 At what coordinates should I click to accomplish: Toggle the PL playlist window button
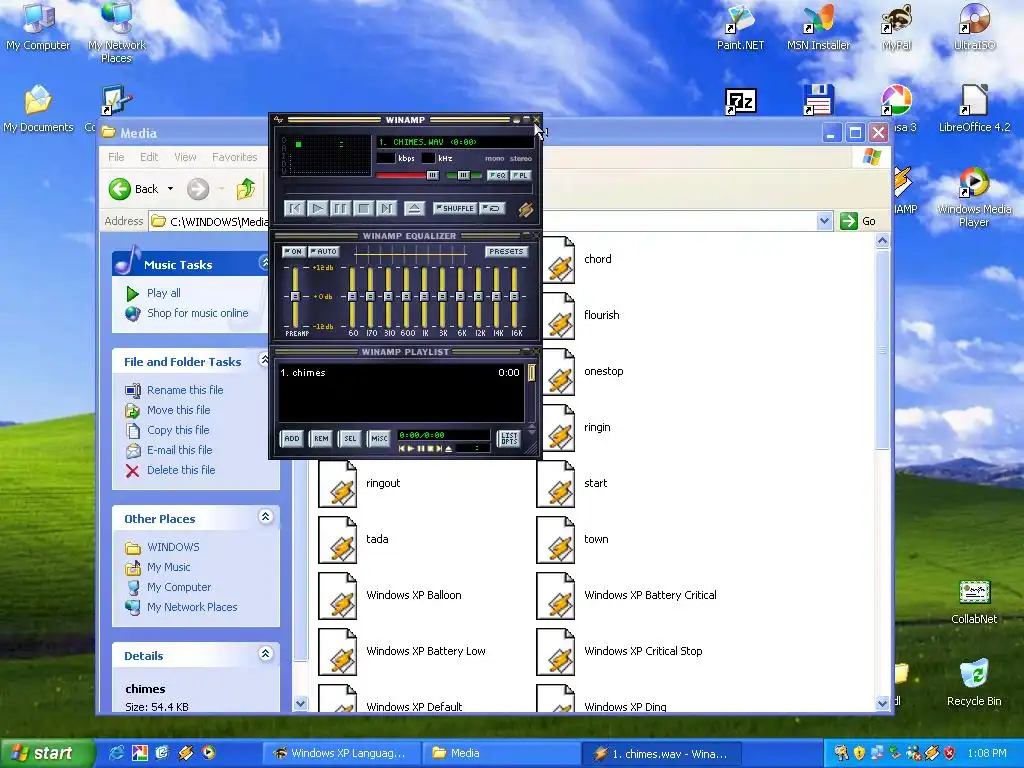520,175
